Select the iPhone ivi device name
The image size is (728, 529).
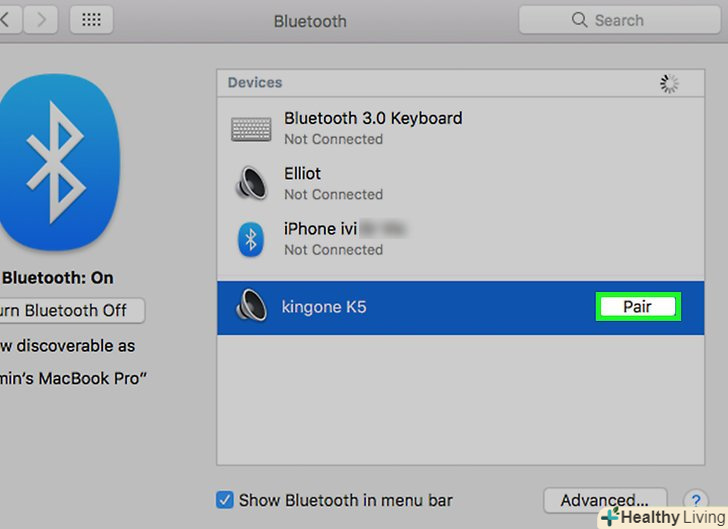321,229
